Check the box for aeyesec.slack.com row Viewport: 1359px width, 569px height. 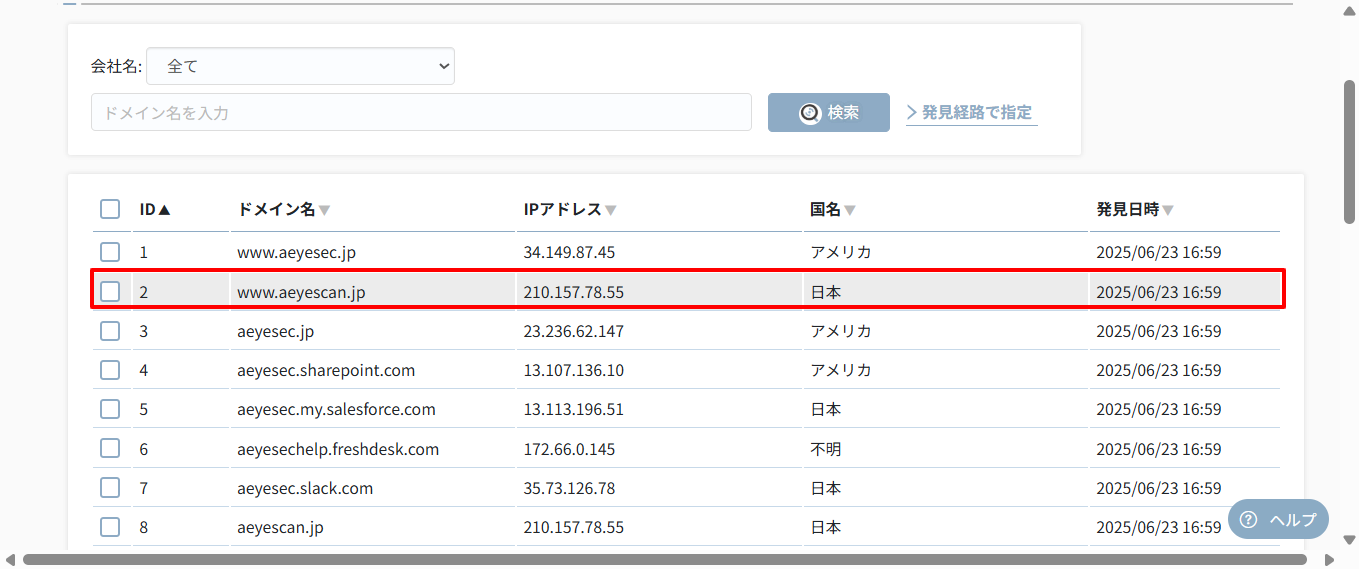[110, 488]
